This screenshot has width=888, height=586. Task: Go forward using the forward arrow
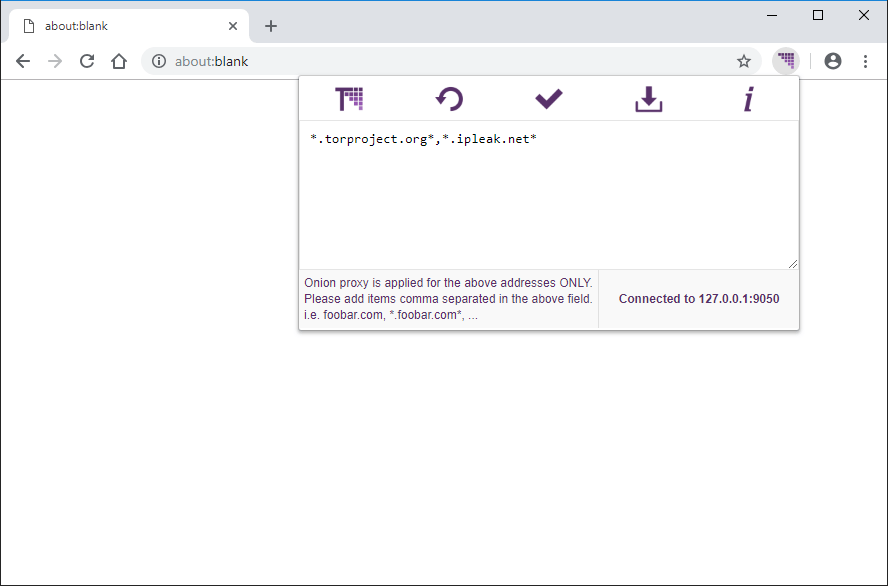pos(55,61)
